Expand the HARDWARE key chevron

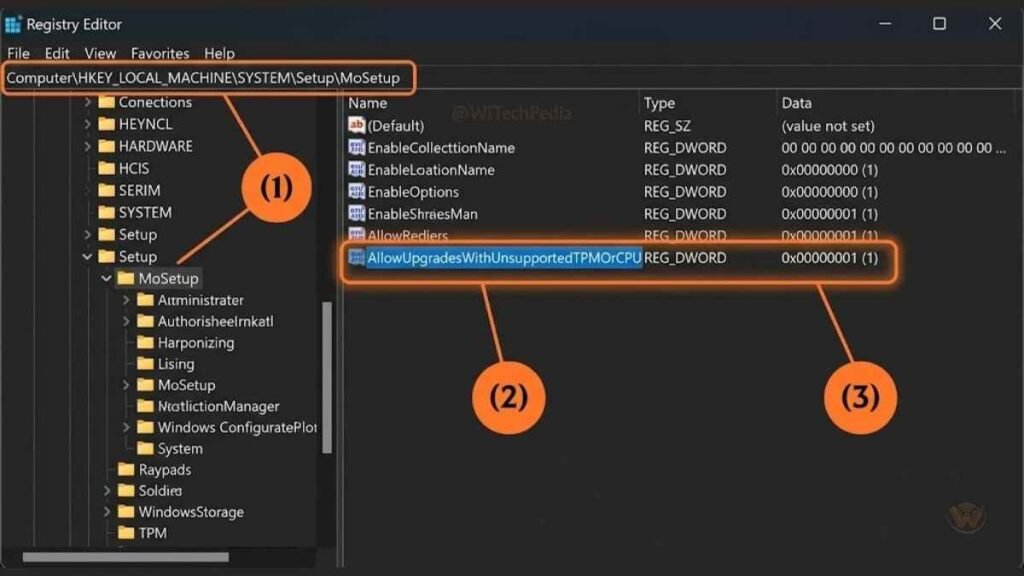tap(88, 146)
